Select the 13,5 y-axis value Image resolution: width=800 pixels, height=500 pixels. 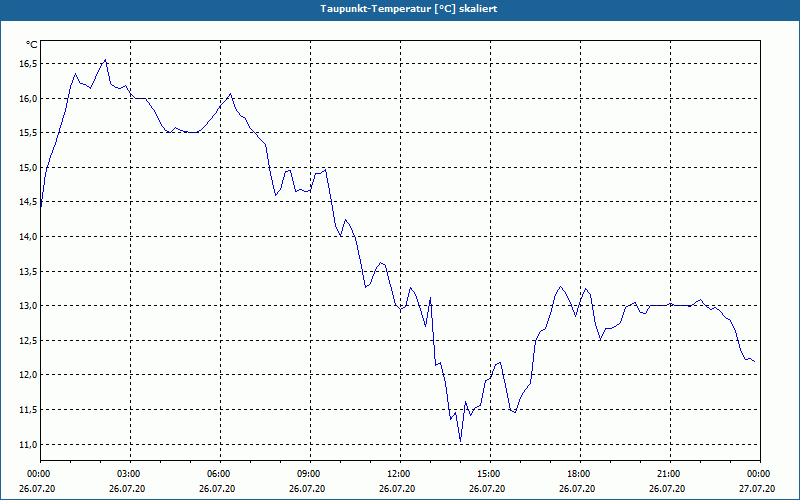pyautogui.click(x=28, y=271)
